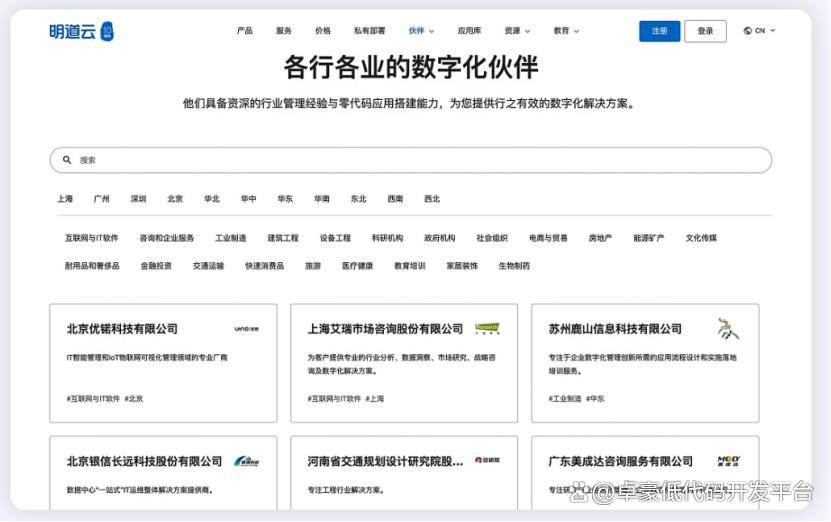Filter by region 深圳
The image size is (831, 522).
click(x=138, y=199)
